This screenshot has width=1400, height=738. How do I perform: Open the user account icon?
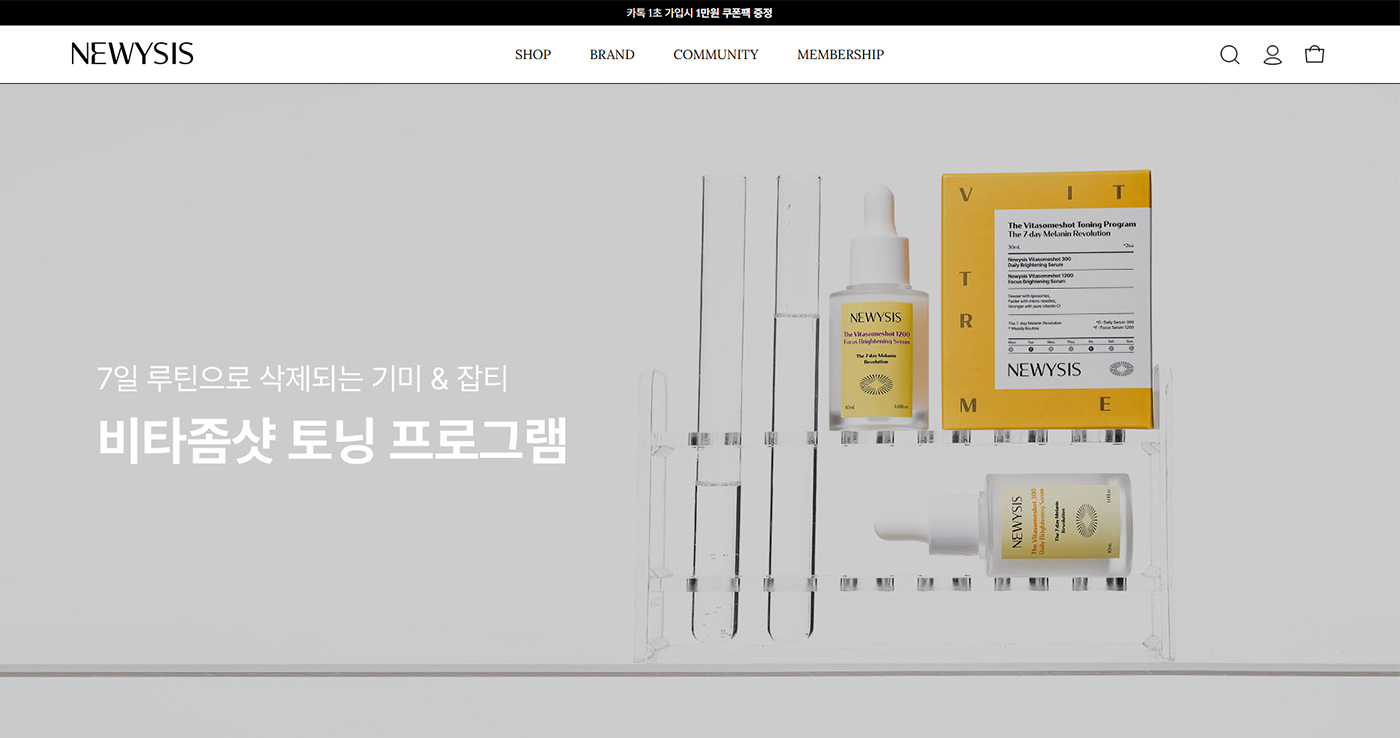click(1272, 55)
